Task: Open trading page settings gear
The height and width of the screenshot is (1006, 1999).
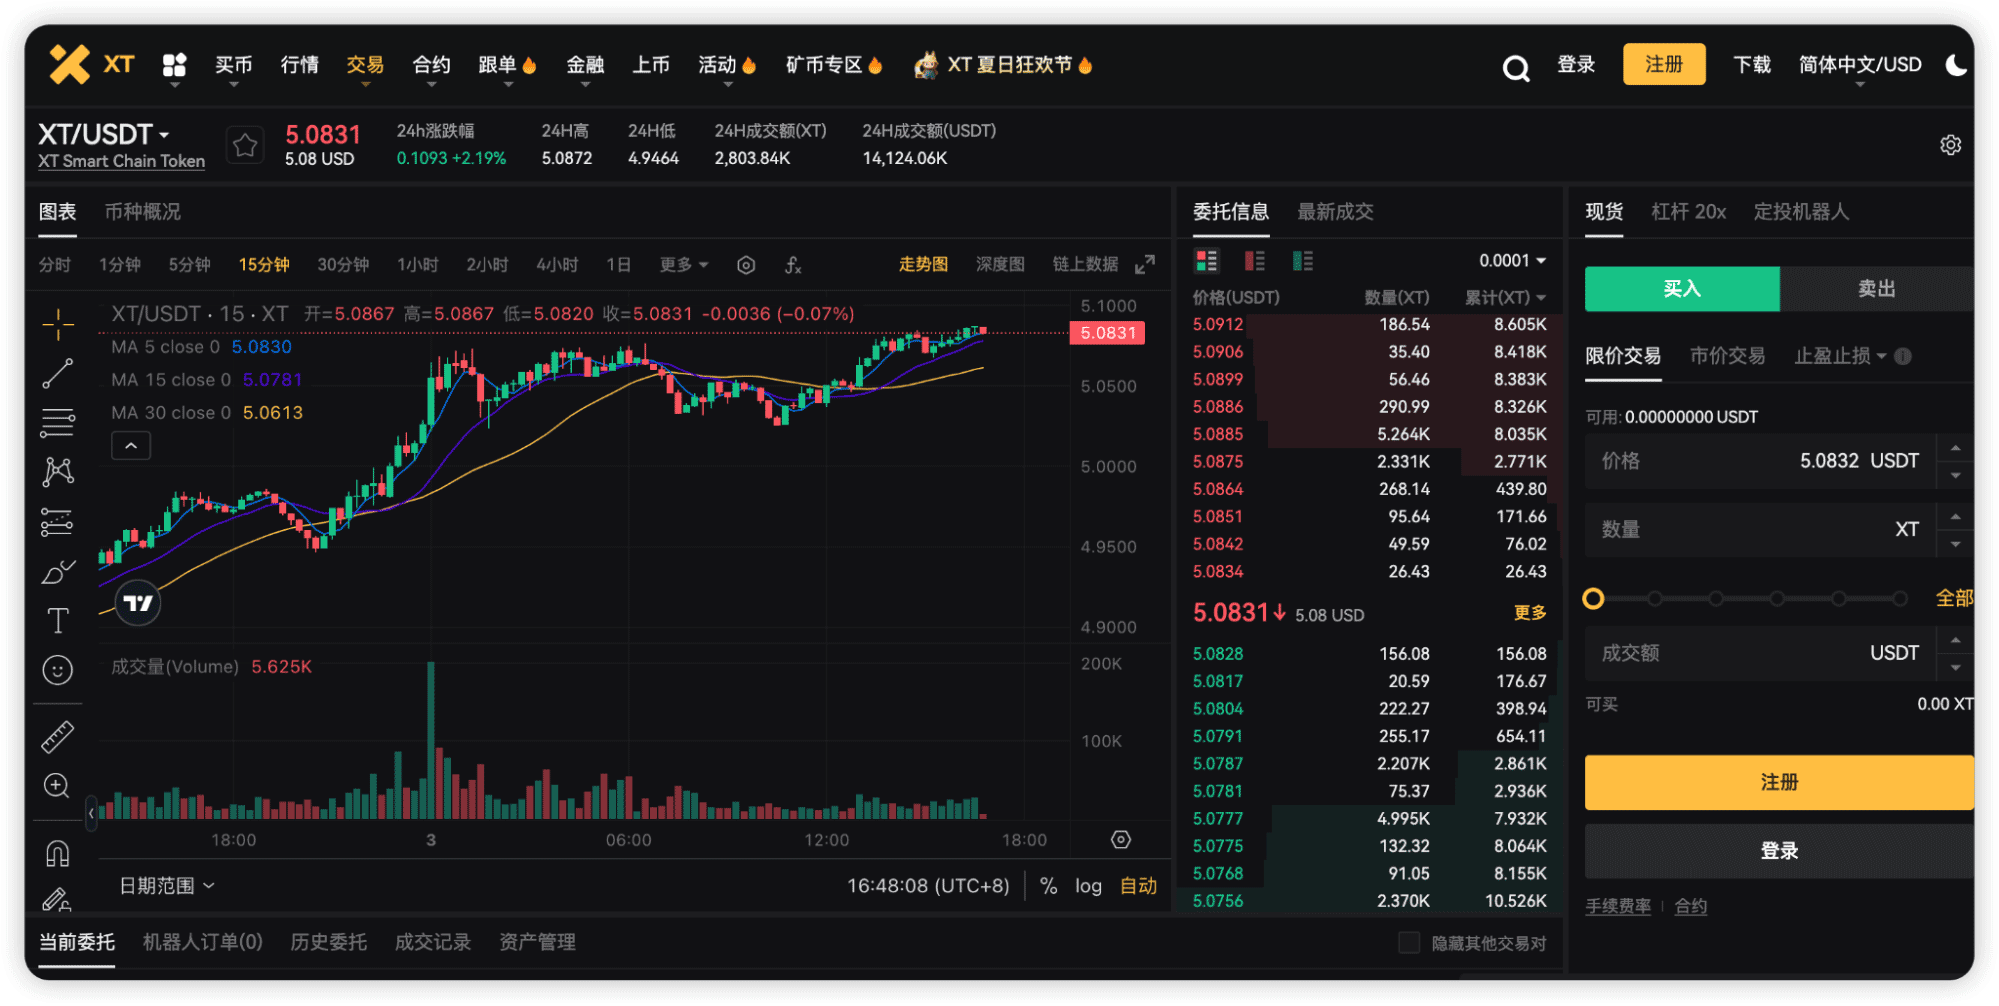Action: tap(1950, 145)
